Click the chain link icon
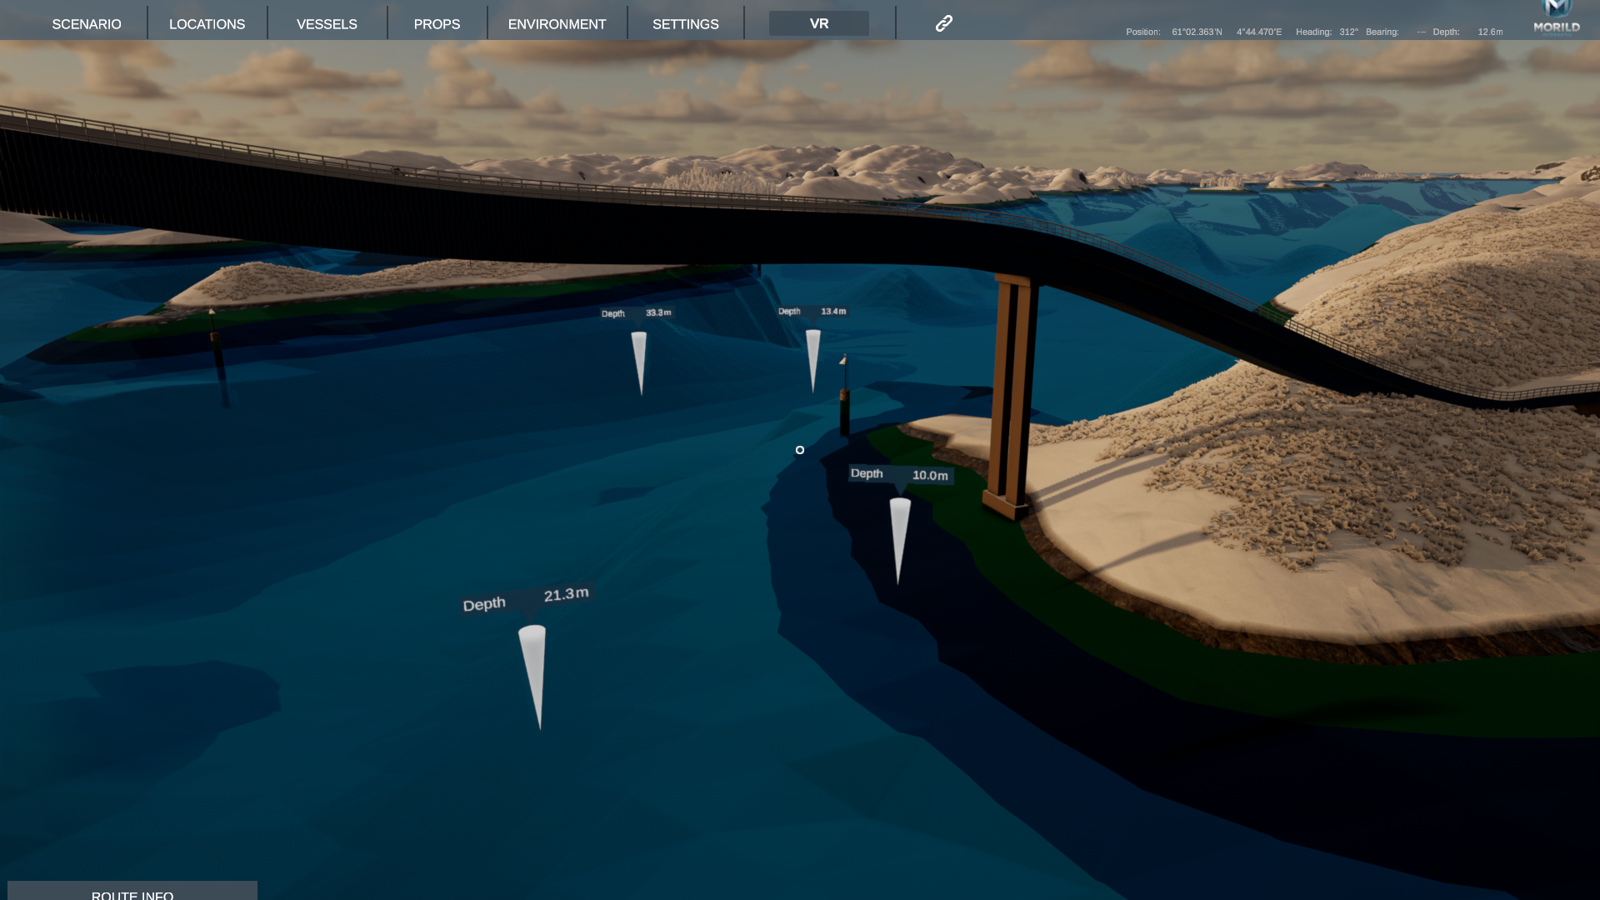Viewport: 1600px width, 900px height. (x=944, y=23)
